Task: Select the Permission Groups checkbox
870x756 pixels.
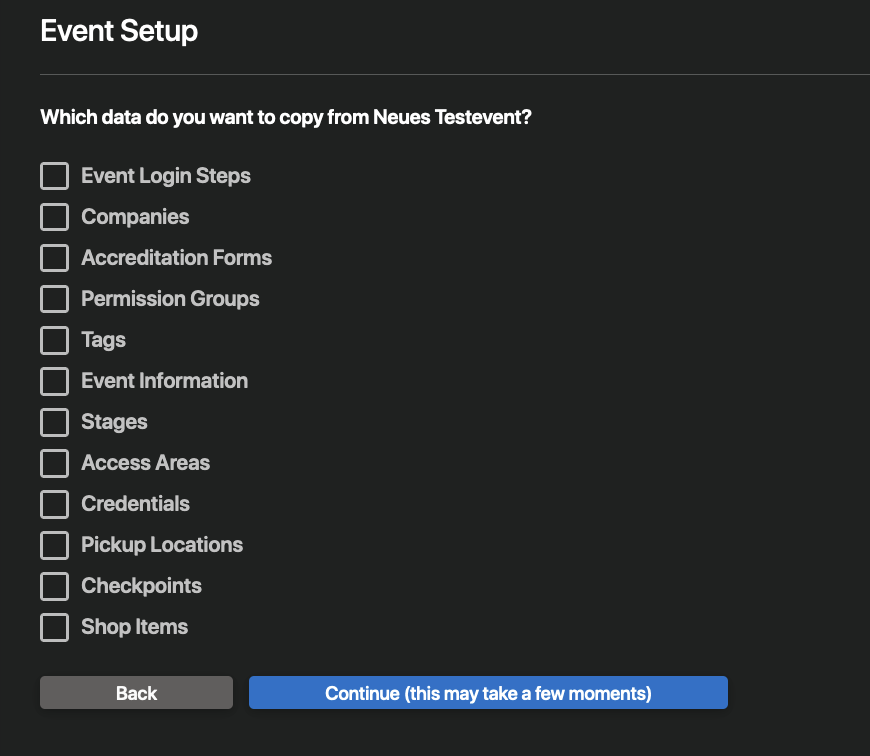Action: 54,299
